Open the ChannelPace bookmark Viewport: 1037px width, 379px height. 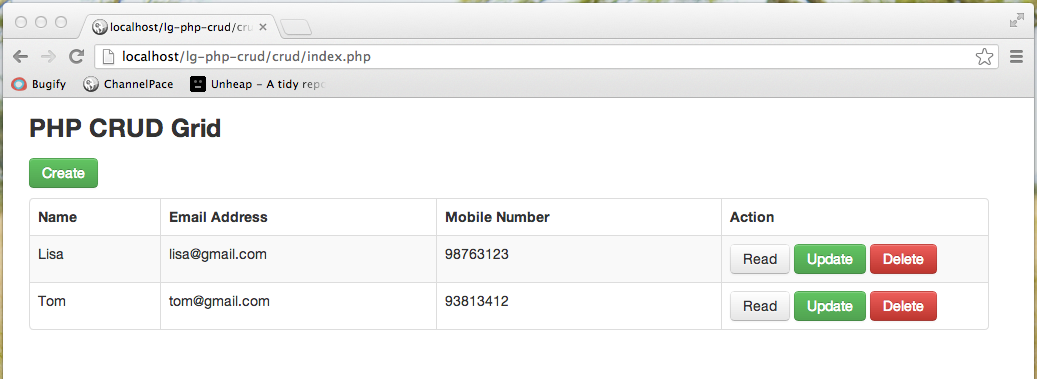[x=128, y=84]
